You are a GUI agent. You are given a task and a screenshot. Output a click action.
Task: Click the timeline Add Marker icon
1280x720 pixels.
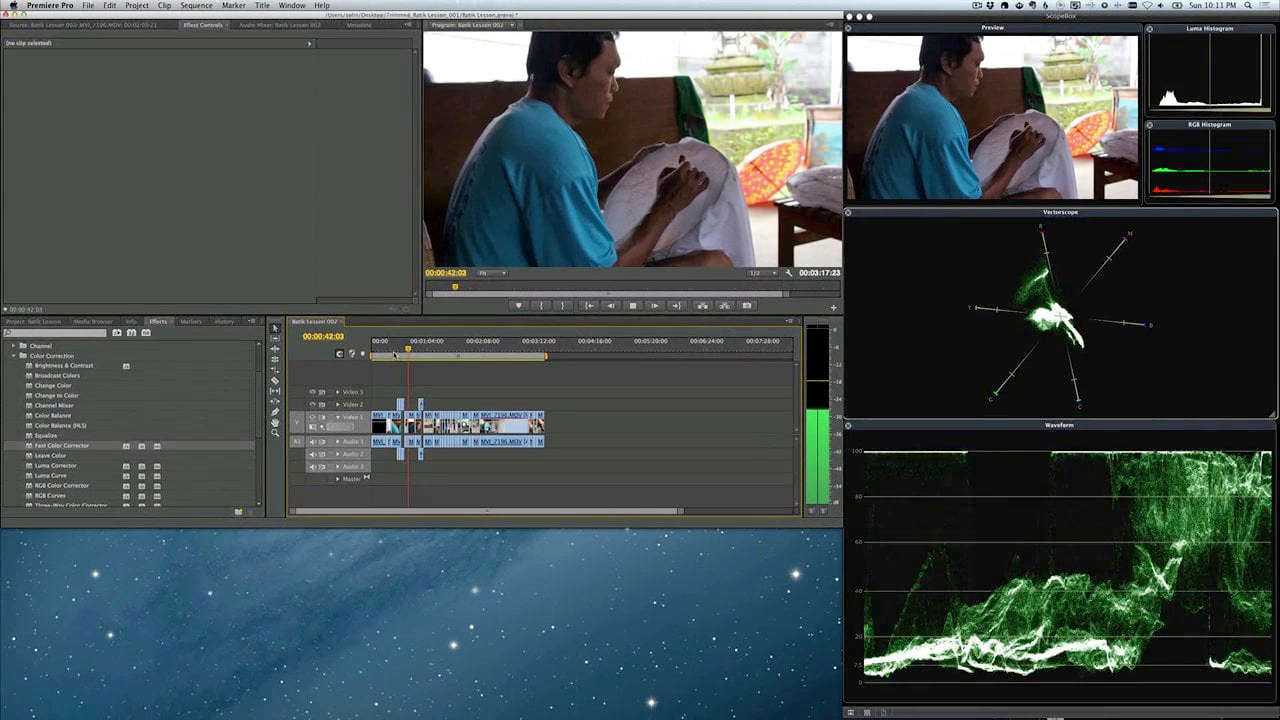coord(362,353)
